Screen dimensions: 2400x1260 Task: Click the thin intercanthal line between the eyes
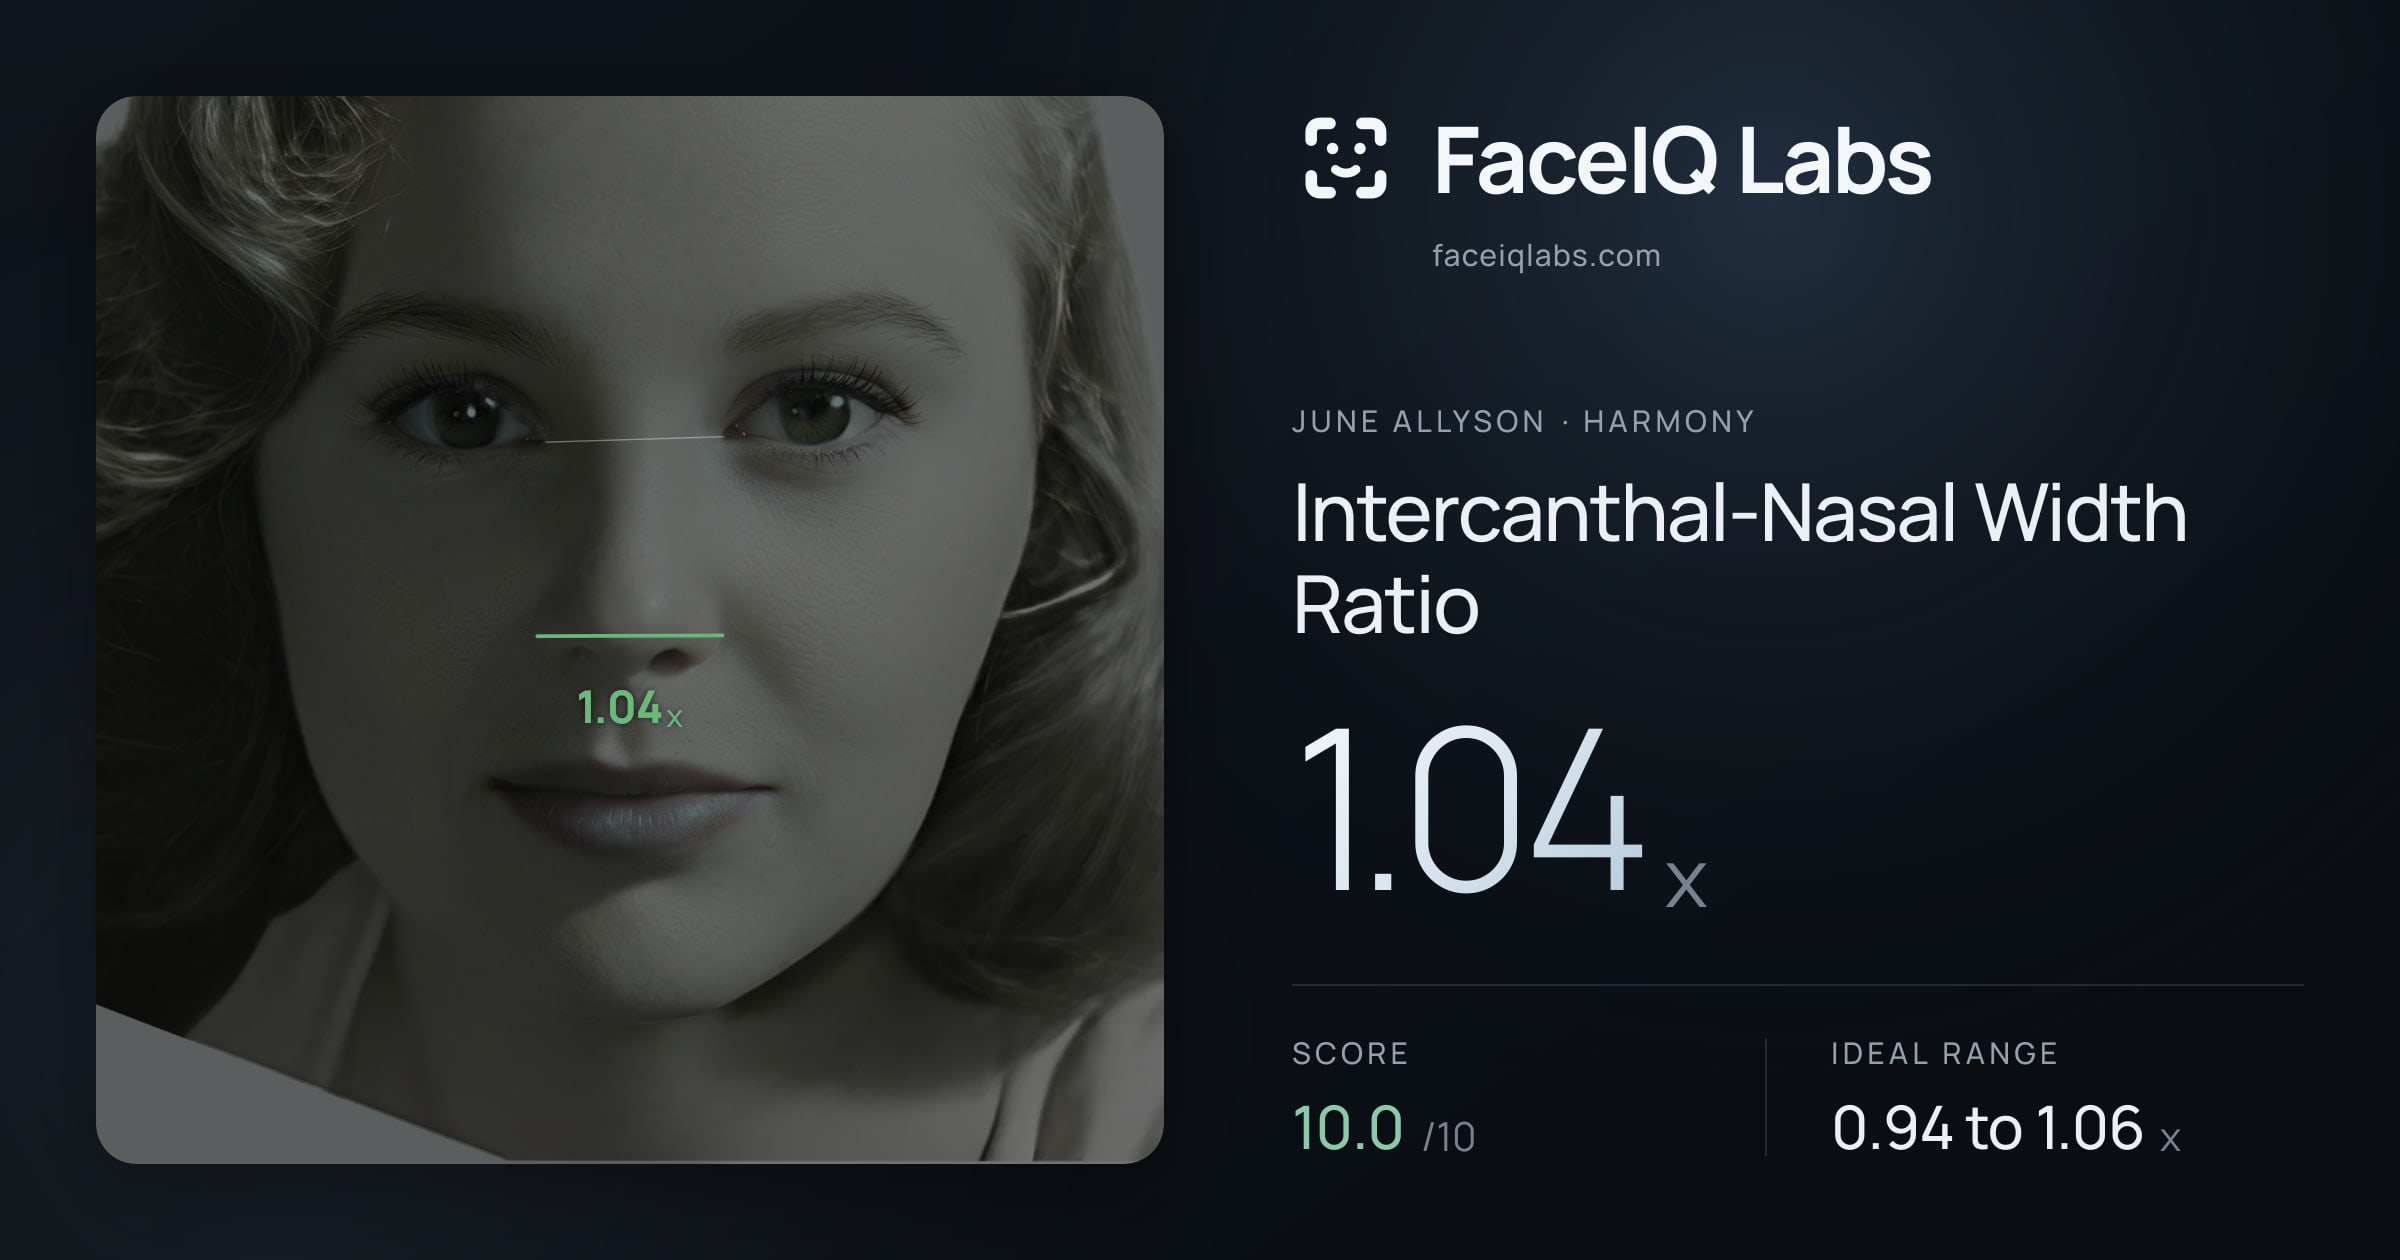[x=635, y=439]
